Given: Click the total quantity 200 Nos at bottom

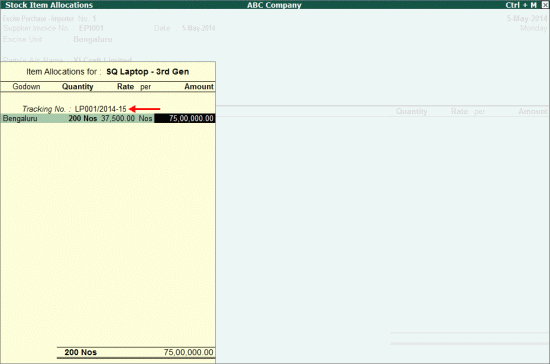Looking at the screenshot, I should point(81,352).
